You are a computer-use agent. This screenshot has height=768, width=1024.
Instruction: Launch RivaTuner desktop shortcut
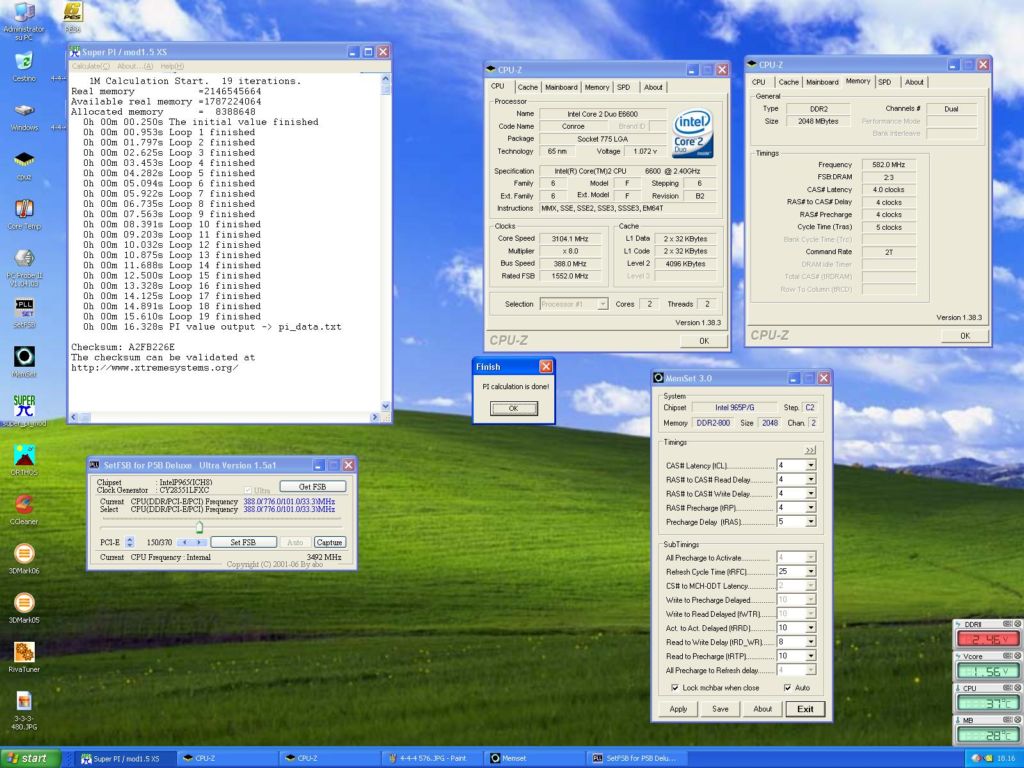coord(24,657)
